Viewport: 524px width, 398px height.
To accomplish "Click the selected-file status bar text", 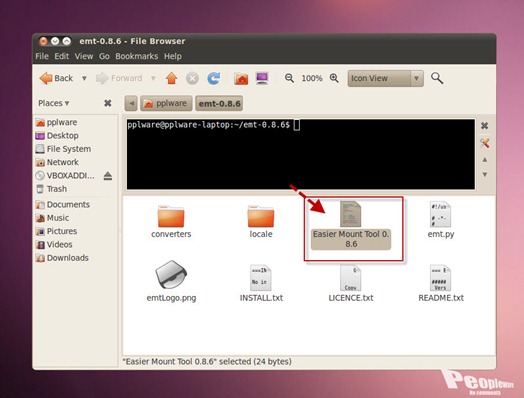I will click(x=207, y=362).
